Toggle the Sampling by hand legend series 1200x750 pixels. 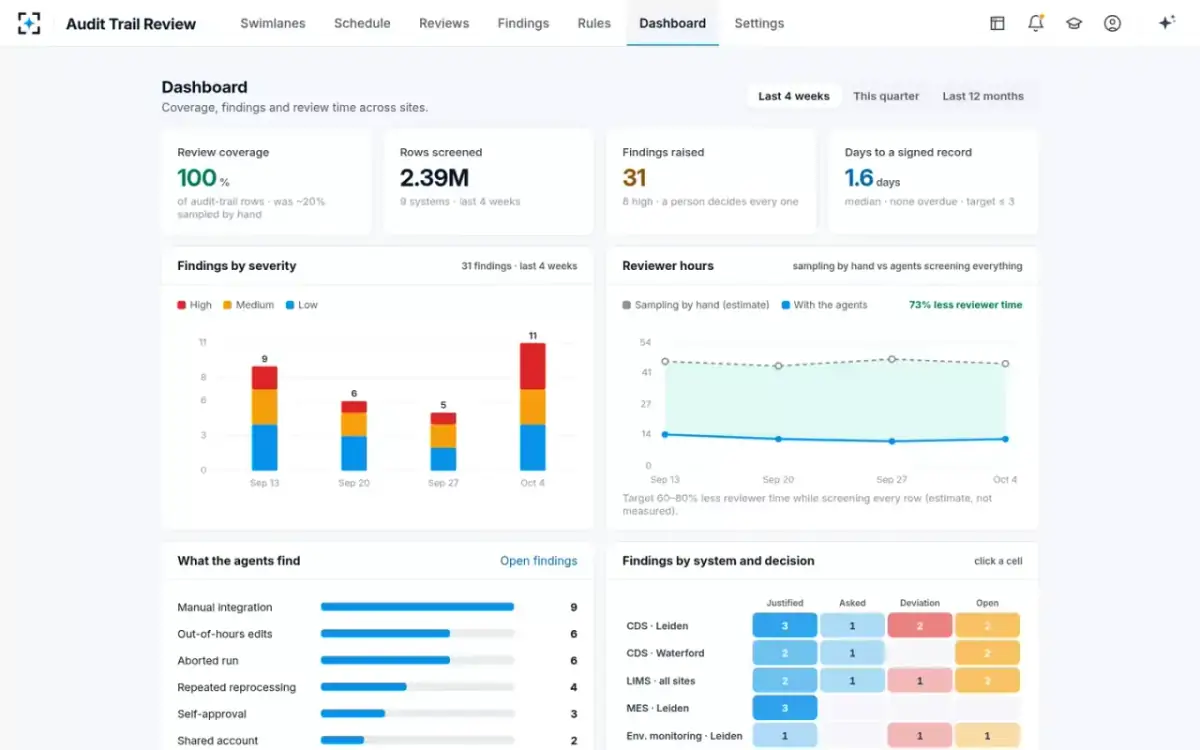[x=696, y=305]
